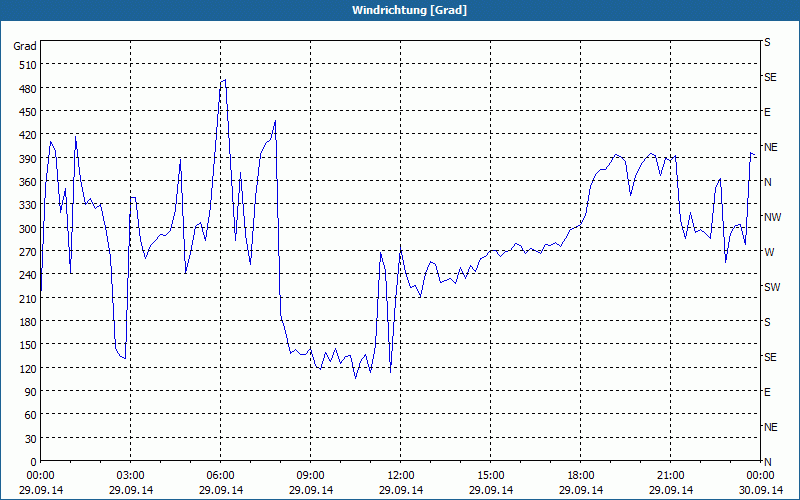Select the 12:00 time label
The height and width of the screenshot is (500, 800).
[401, 476]
